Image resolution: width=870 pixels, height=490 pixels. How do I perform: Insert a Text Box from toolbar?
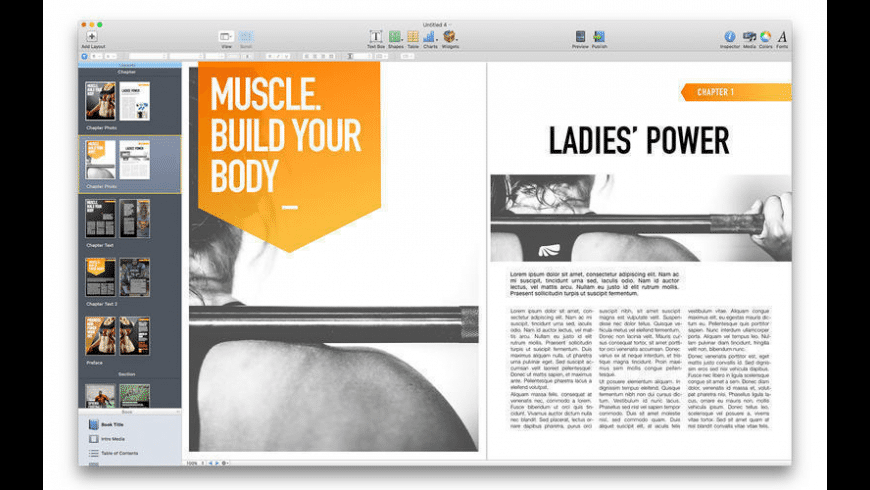[376, 37]
